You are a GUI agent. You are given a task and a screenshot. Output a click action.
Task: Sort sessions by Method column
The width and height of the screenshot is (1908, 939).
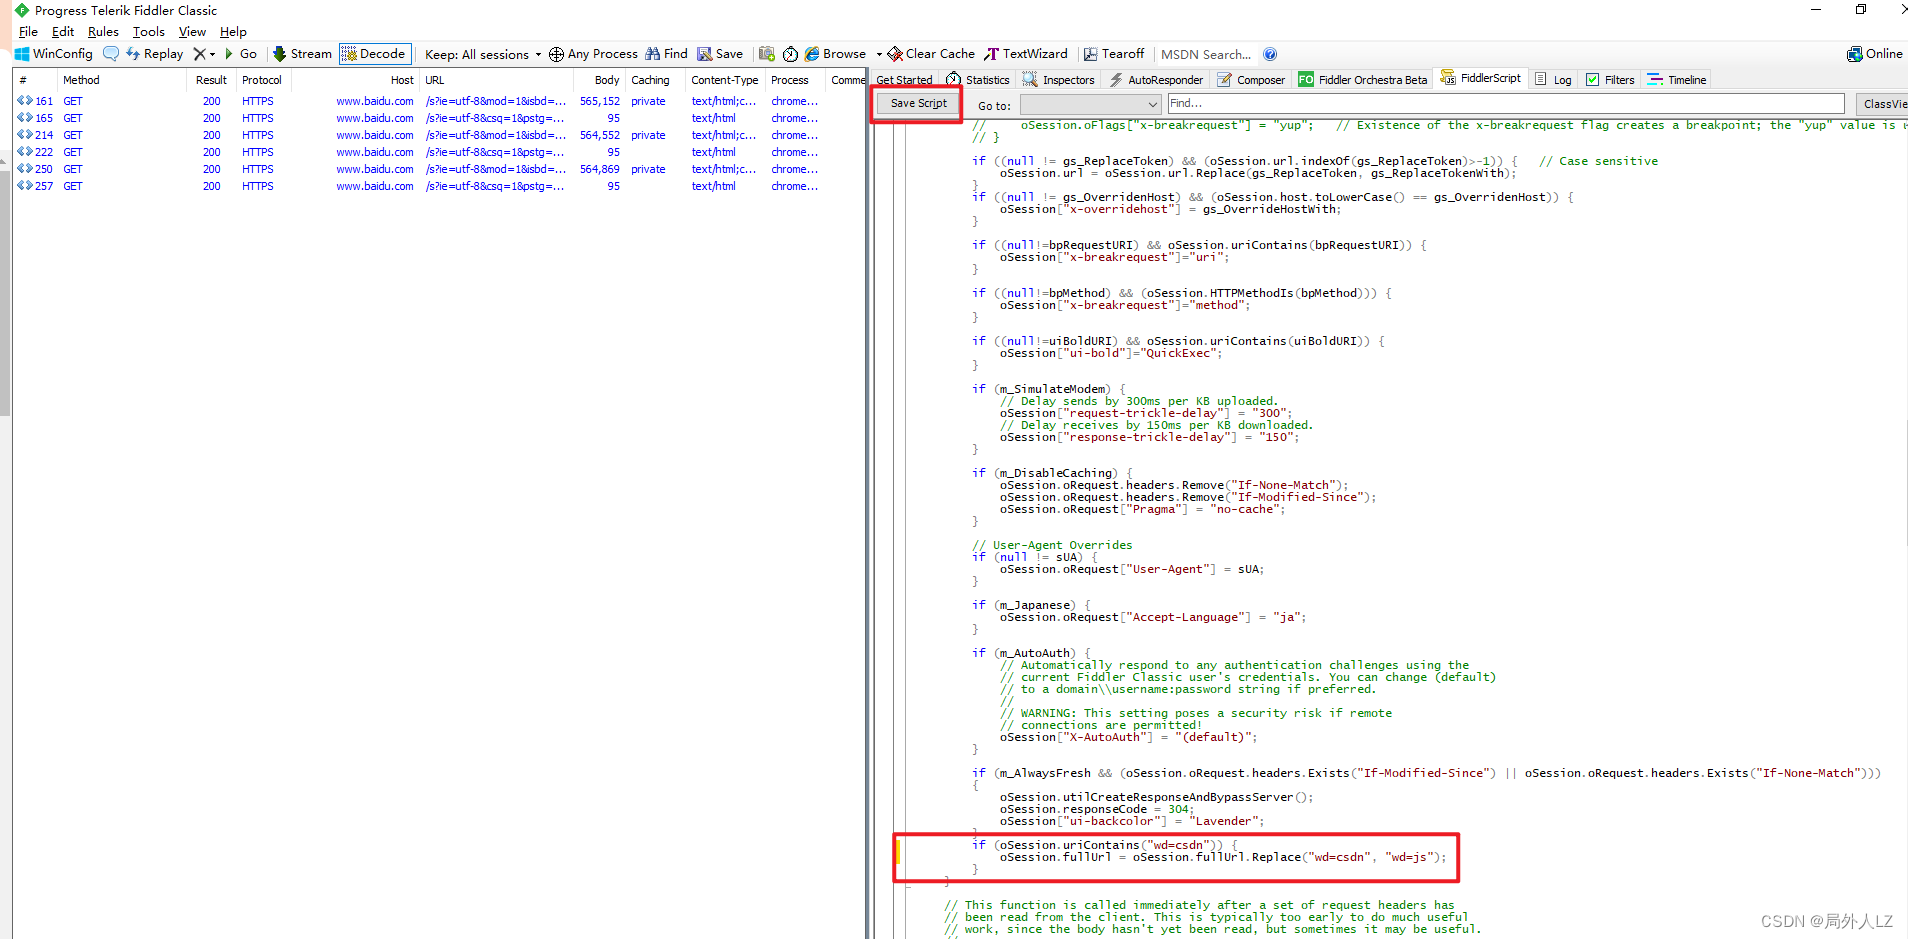pos(121,80)
